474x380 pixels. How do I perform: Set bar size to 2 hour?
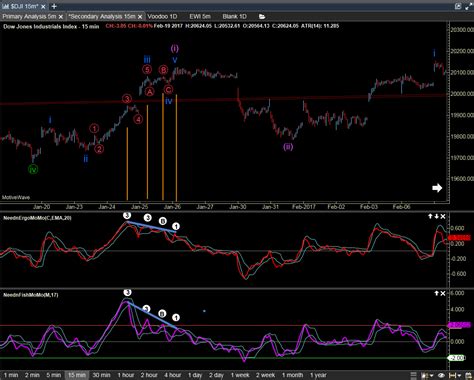[149, 375]
